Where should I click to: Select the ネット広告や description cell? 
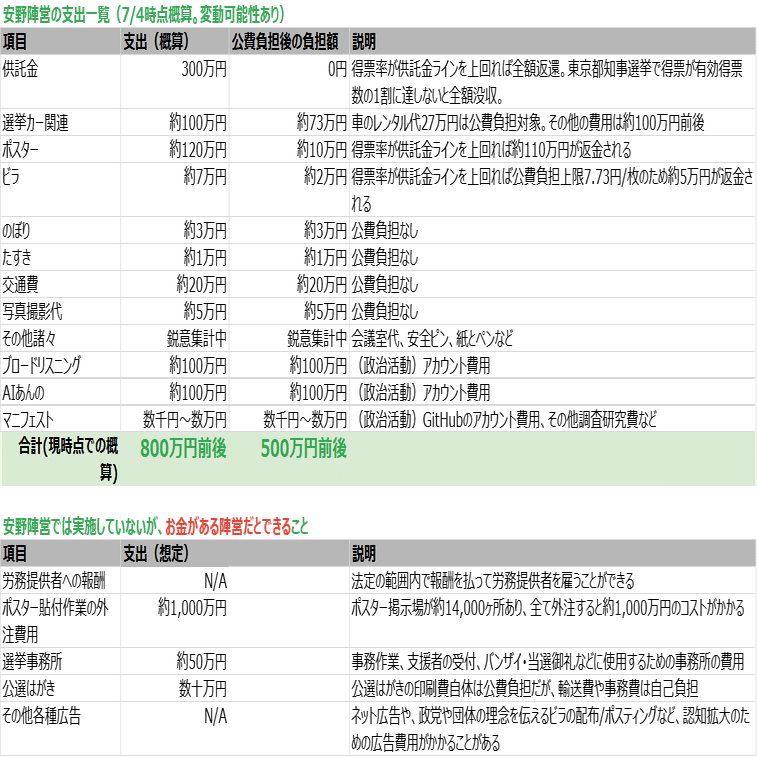pyautogui.click(x=550, y=728)
